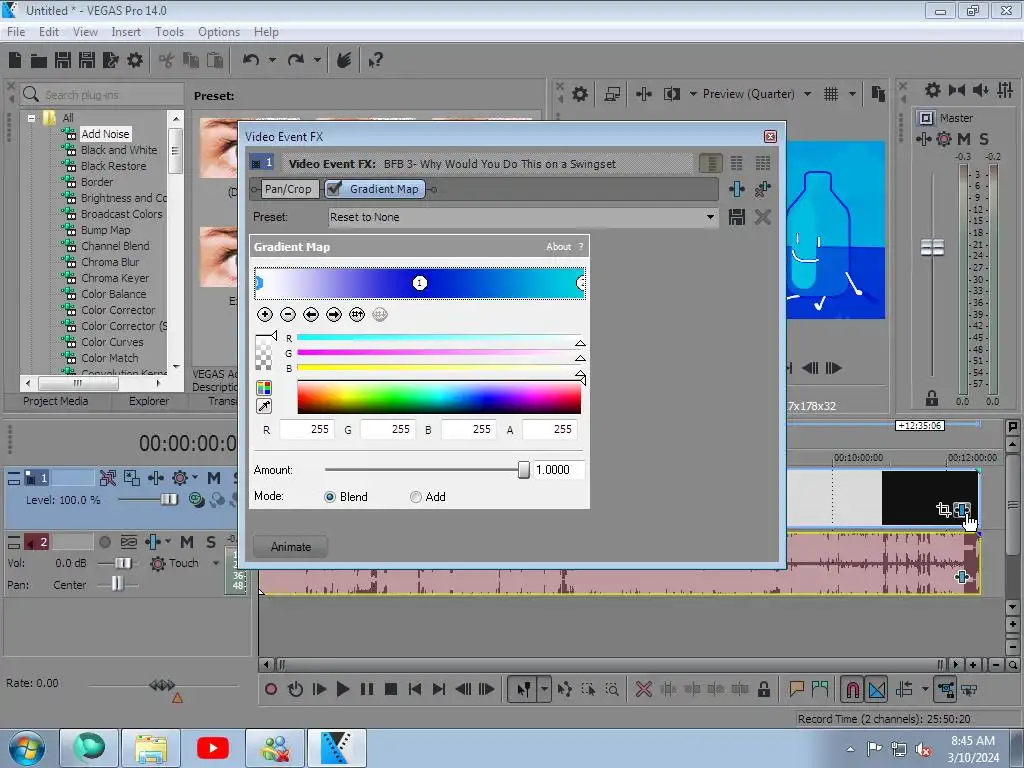Open the Touch automation mode dropdown
The width and height of the screenshot is (1024, 768).
click(216, 563)
